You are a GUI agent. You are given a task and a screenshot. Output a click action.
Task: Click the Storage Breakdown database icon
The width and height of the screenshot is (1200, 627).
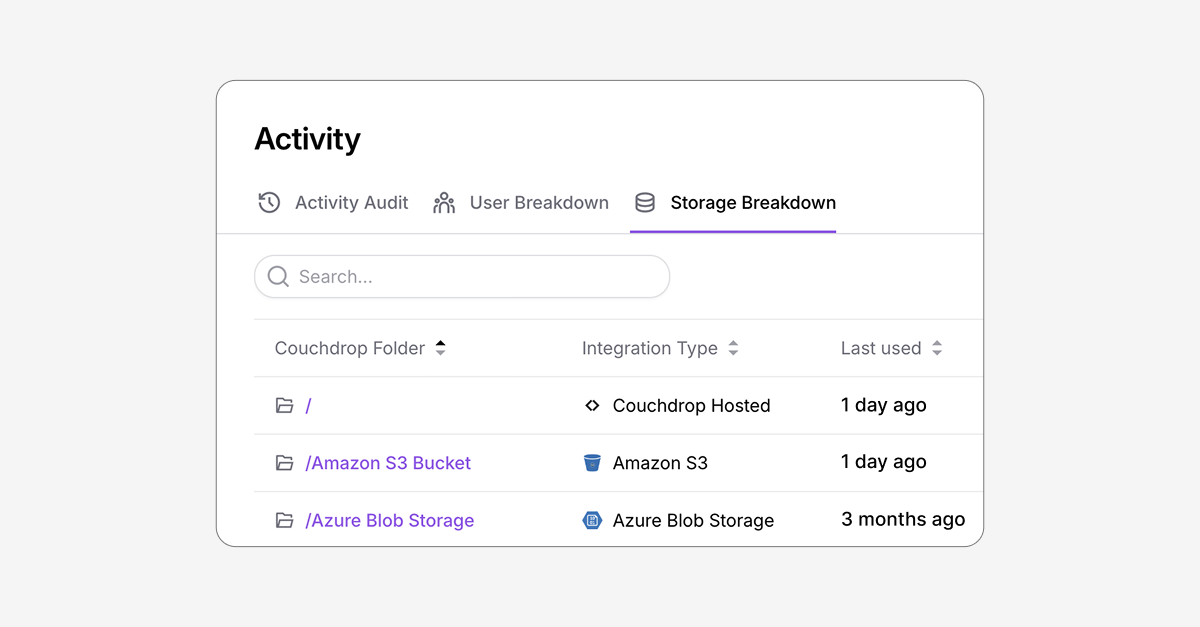point(645,203)
